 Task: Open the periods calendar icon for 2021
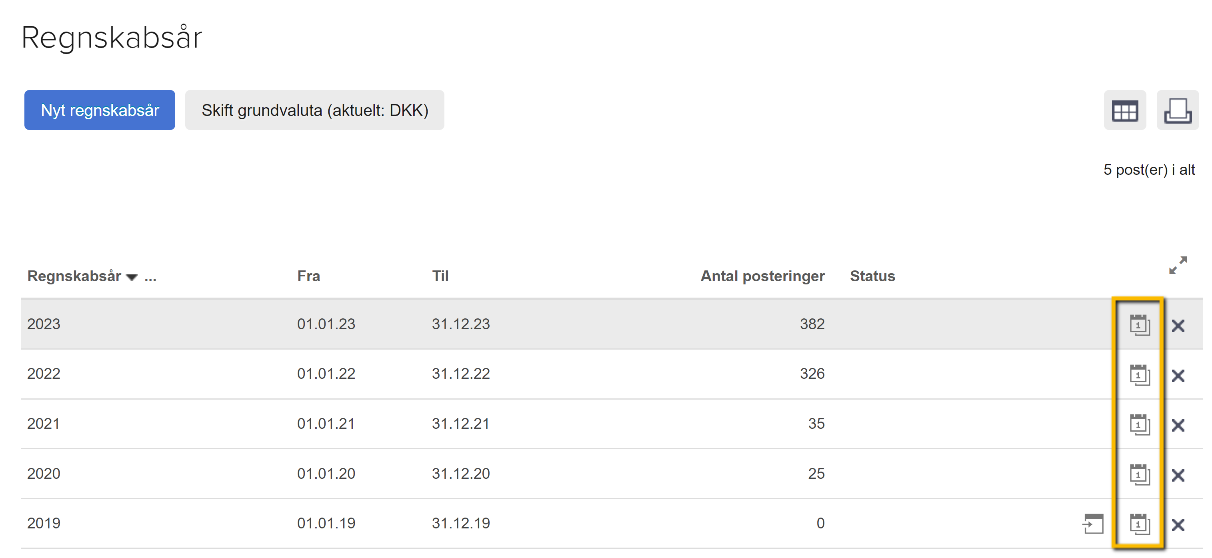pyautogui.click(x=1139, y=424)
